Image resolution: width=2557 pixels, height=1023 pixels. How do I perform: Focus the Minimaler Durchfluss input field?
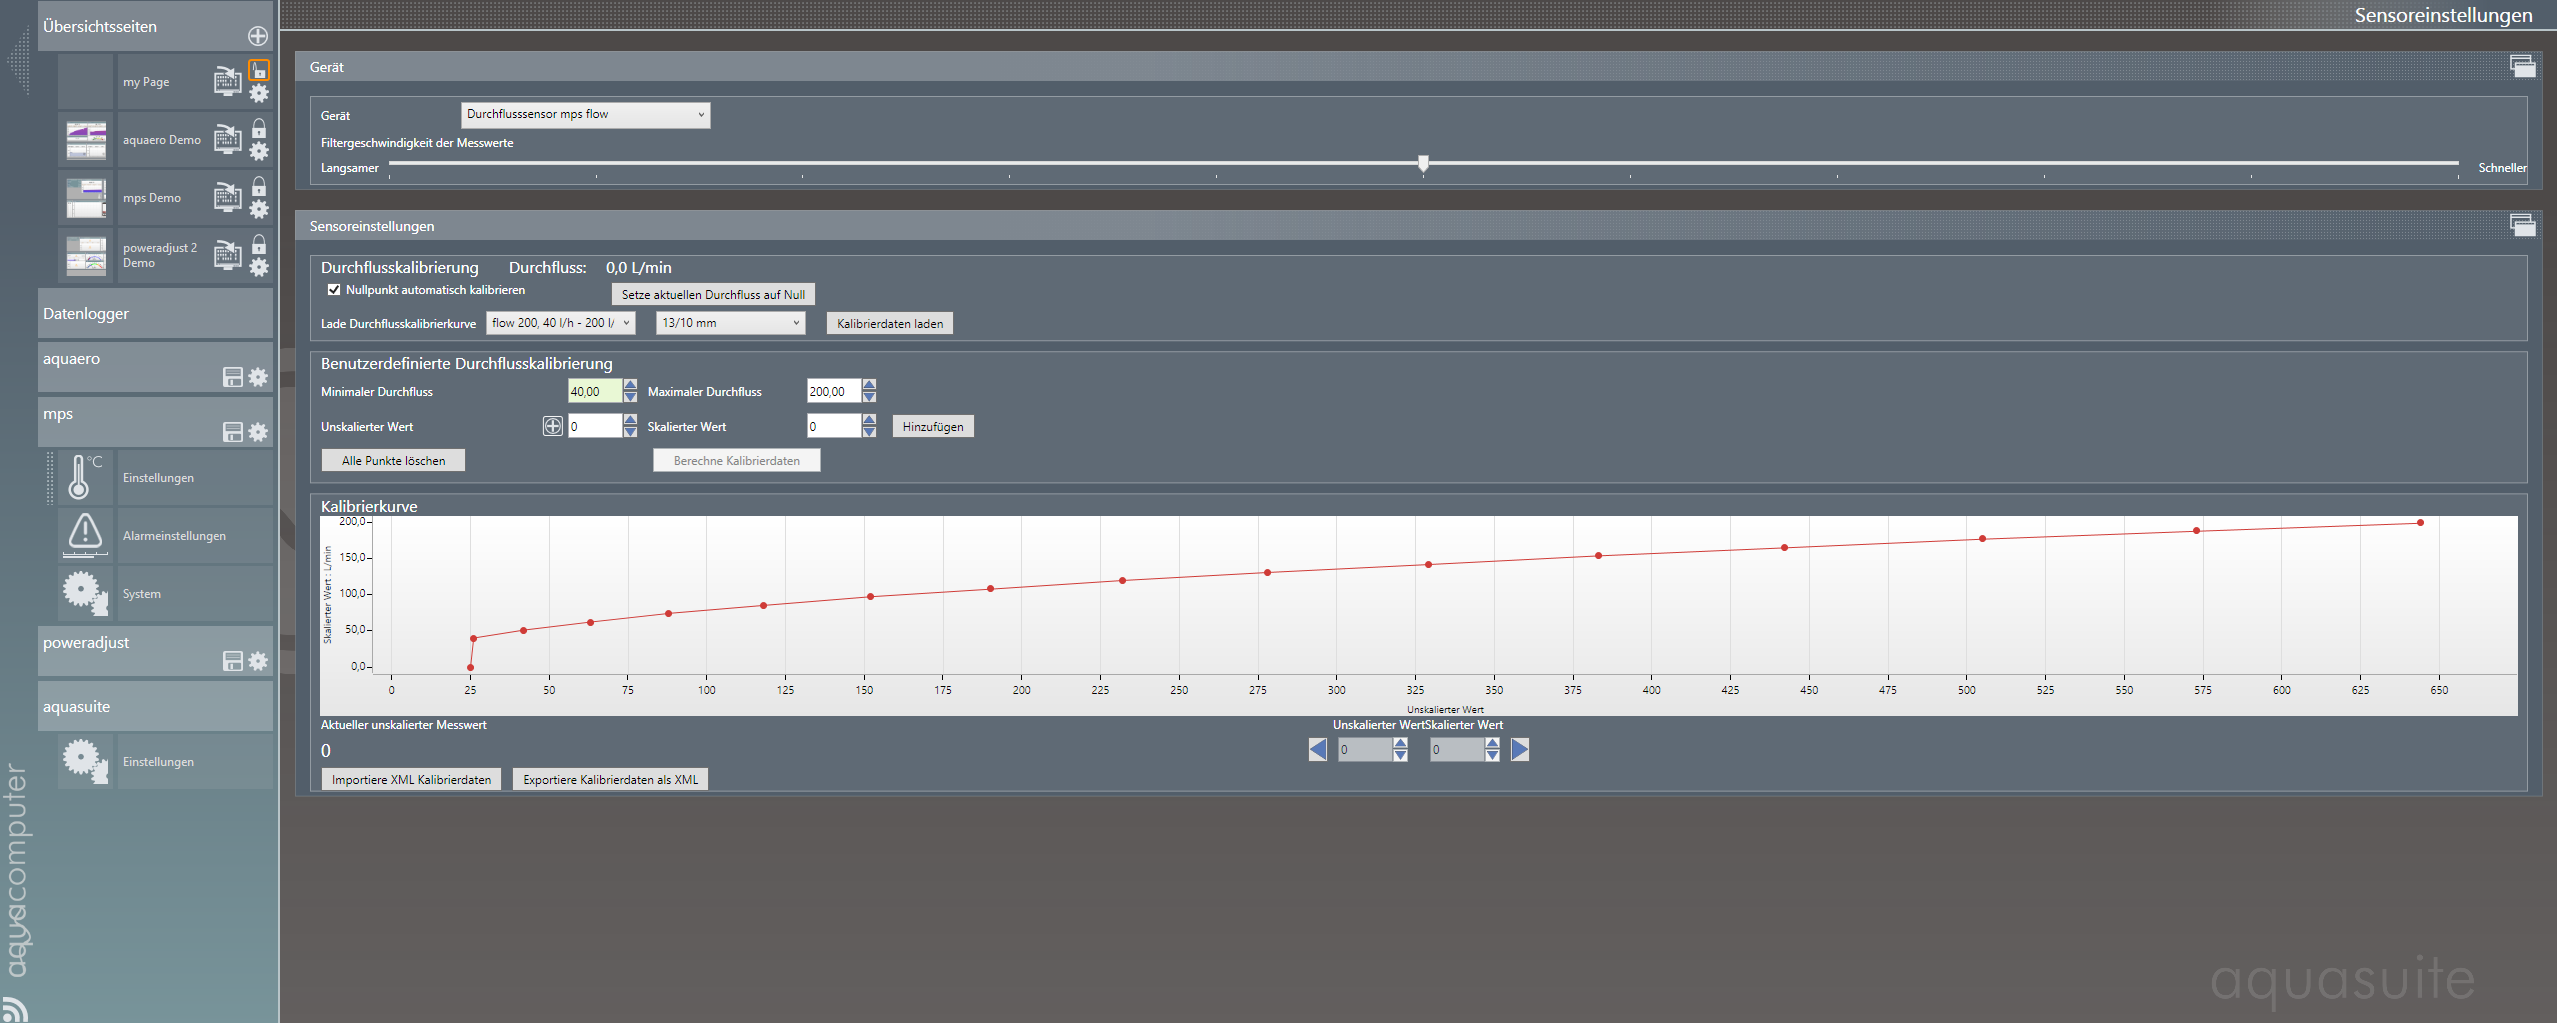pyautogui.click(x=595, y=391)
